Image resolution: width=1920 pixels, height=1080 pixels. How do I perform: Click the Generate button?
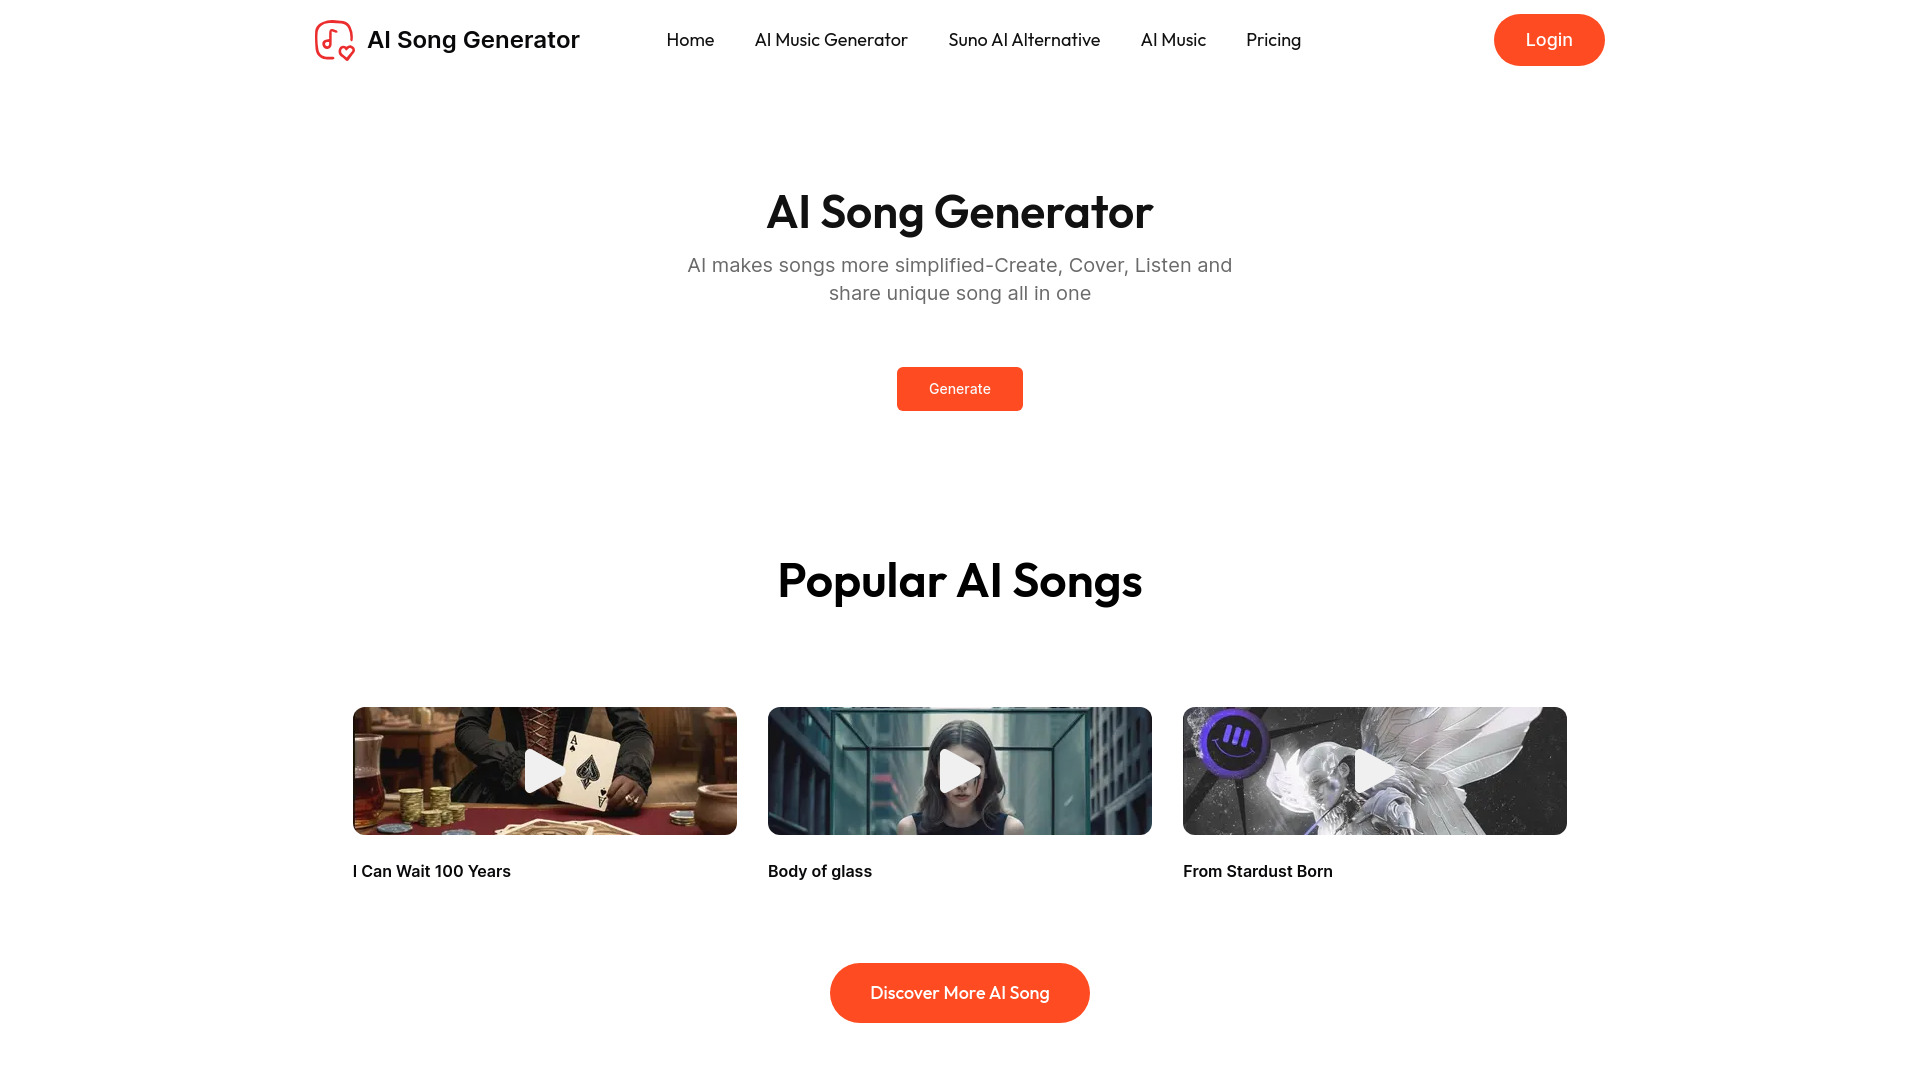point(959,388)
